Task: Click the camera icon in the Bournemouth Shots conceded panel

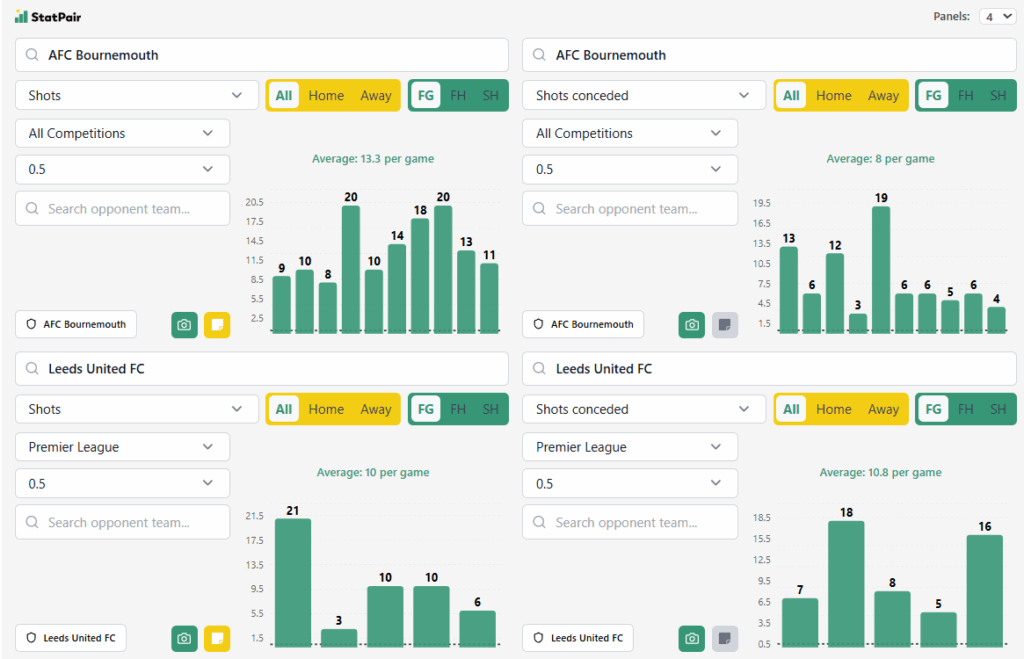Action: (692, 325)
